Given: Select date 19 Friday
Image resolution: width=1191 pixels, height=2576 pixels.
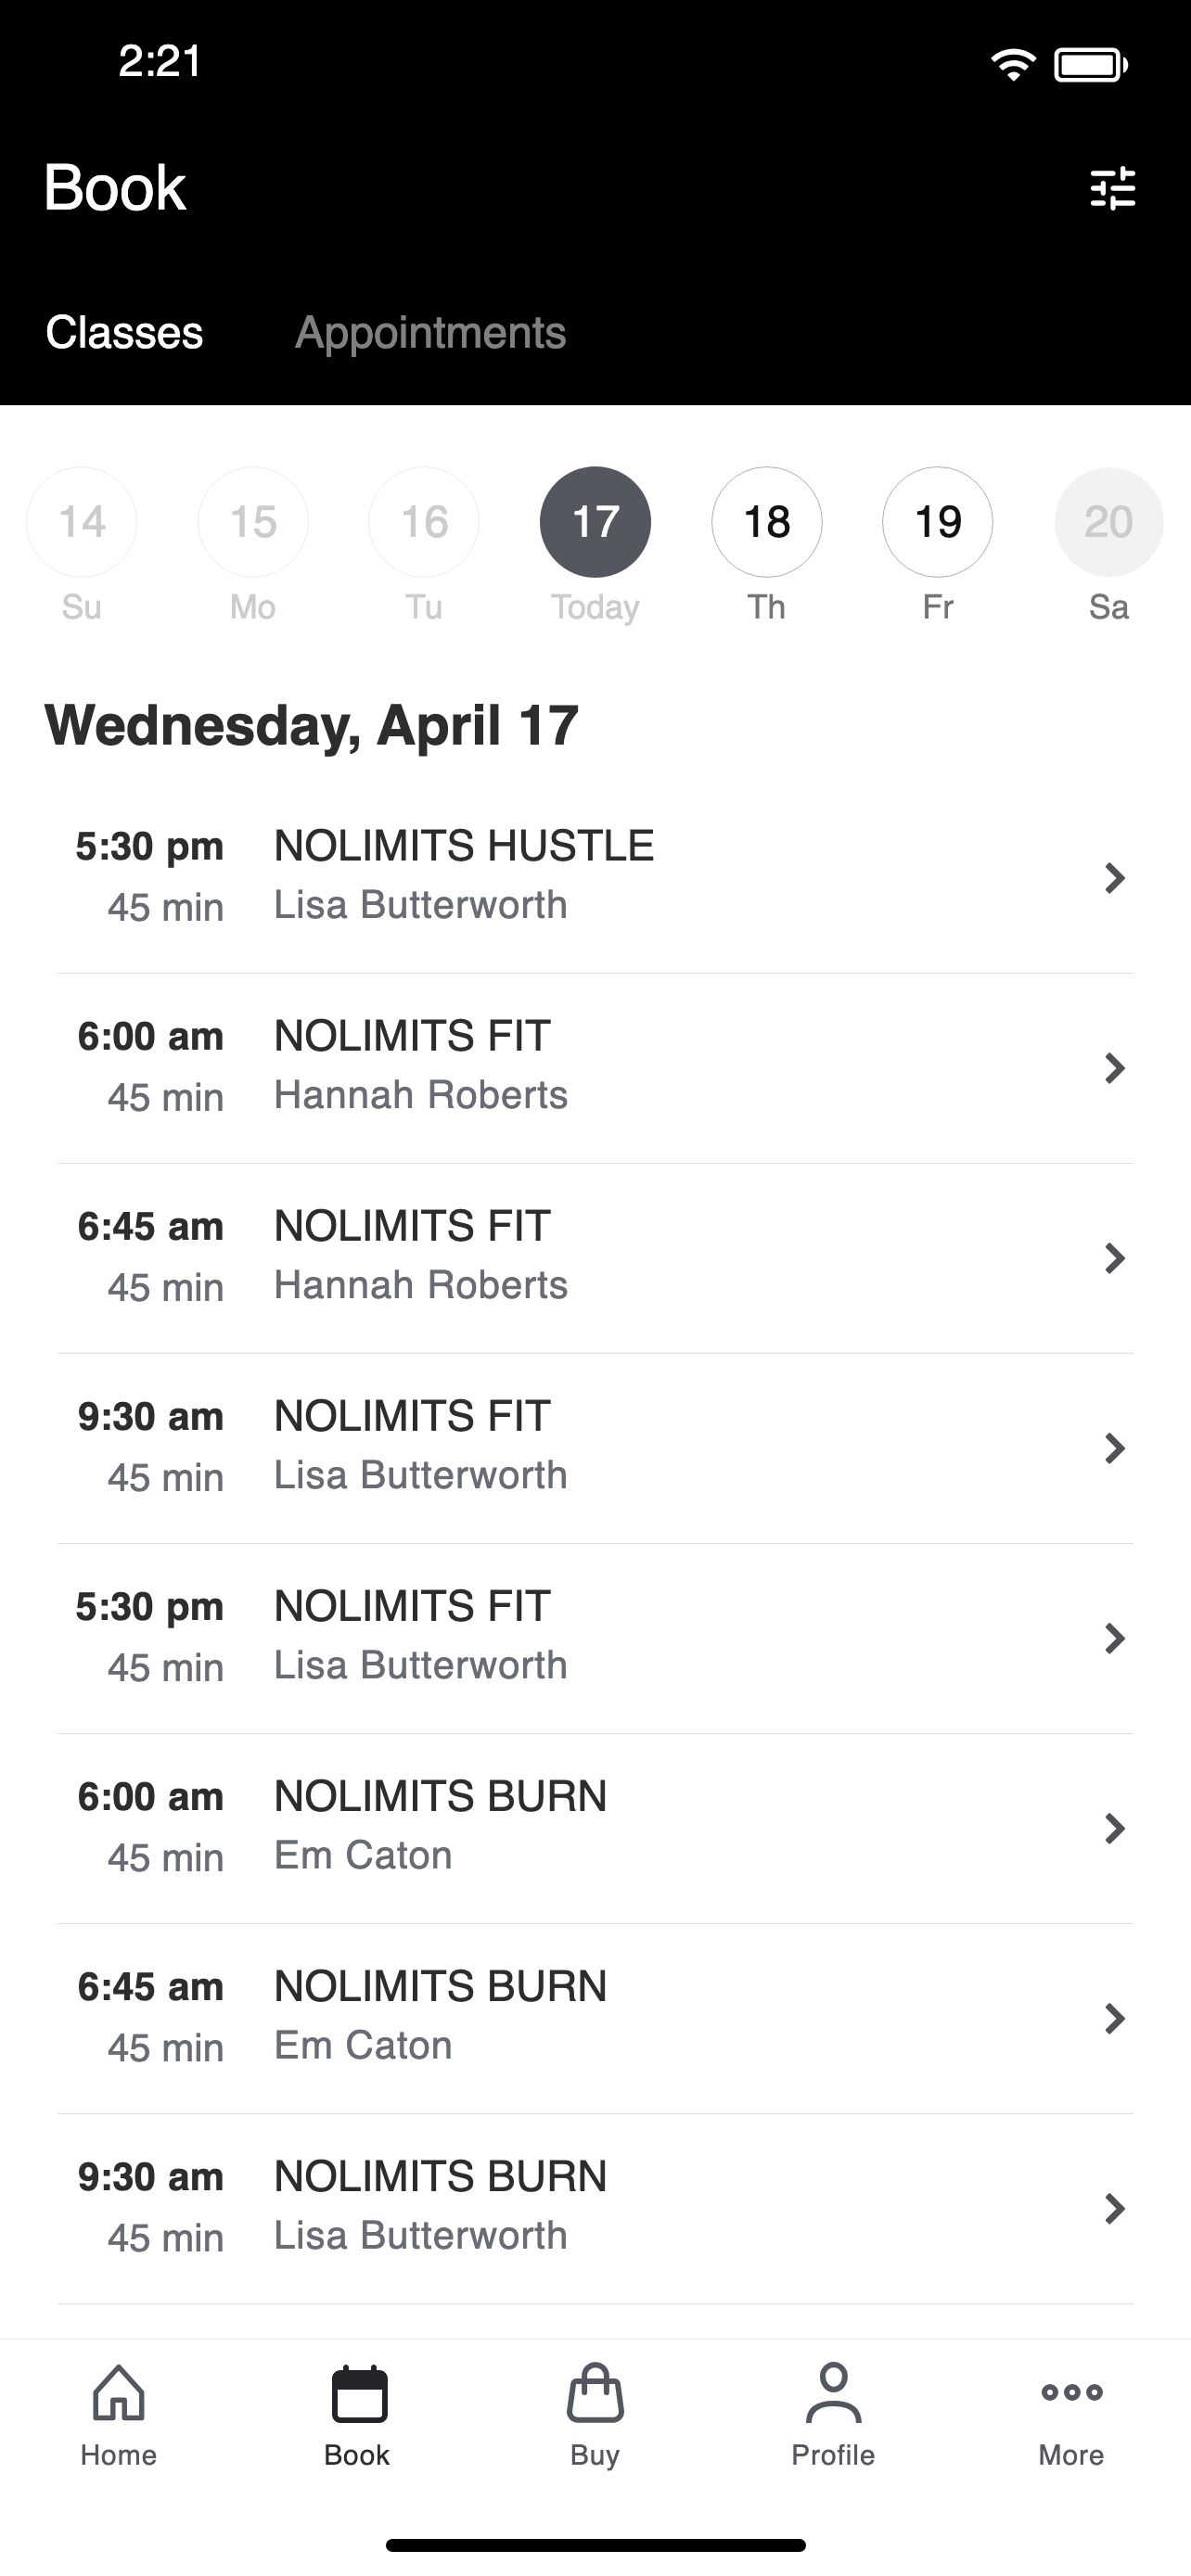Looking at the screenshot, I should pyautogui.click(x=938, y=522).
